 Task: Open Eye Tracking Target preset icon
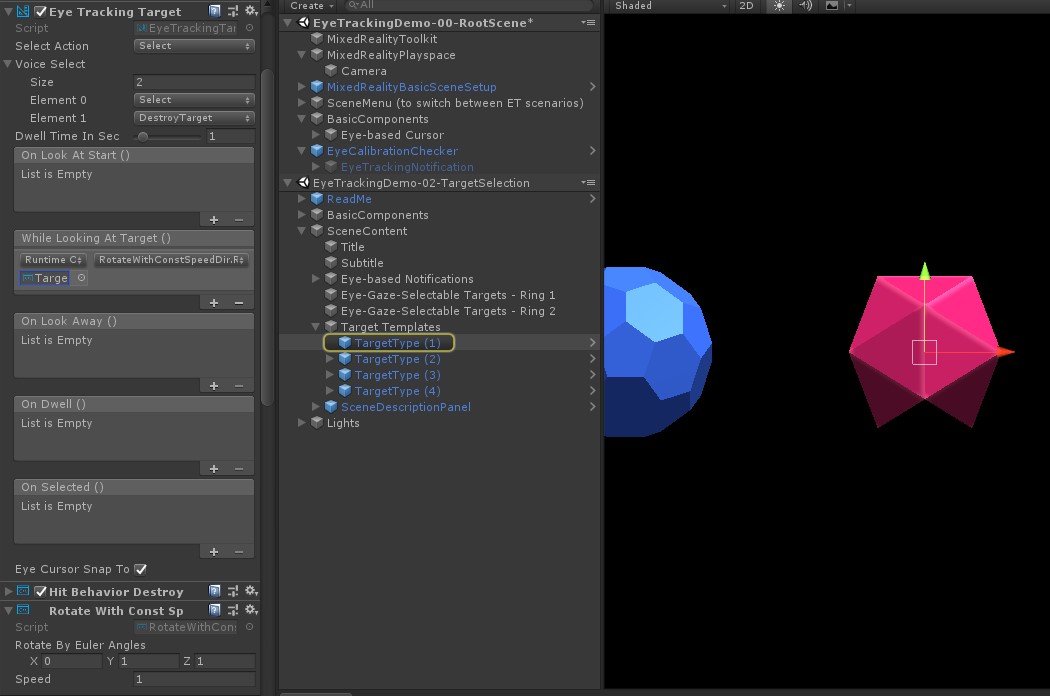(233, 11)
